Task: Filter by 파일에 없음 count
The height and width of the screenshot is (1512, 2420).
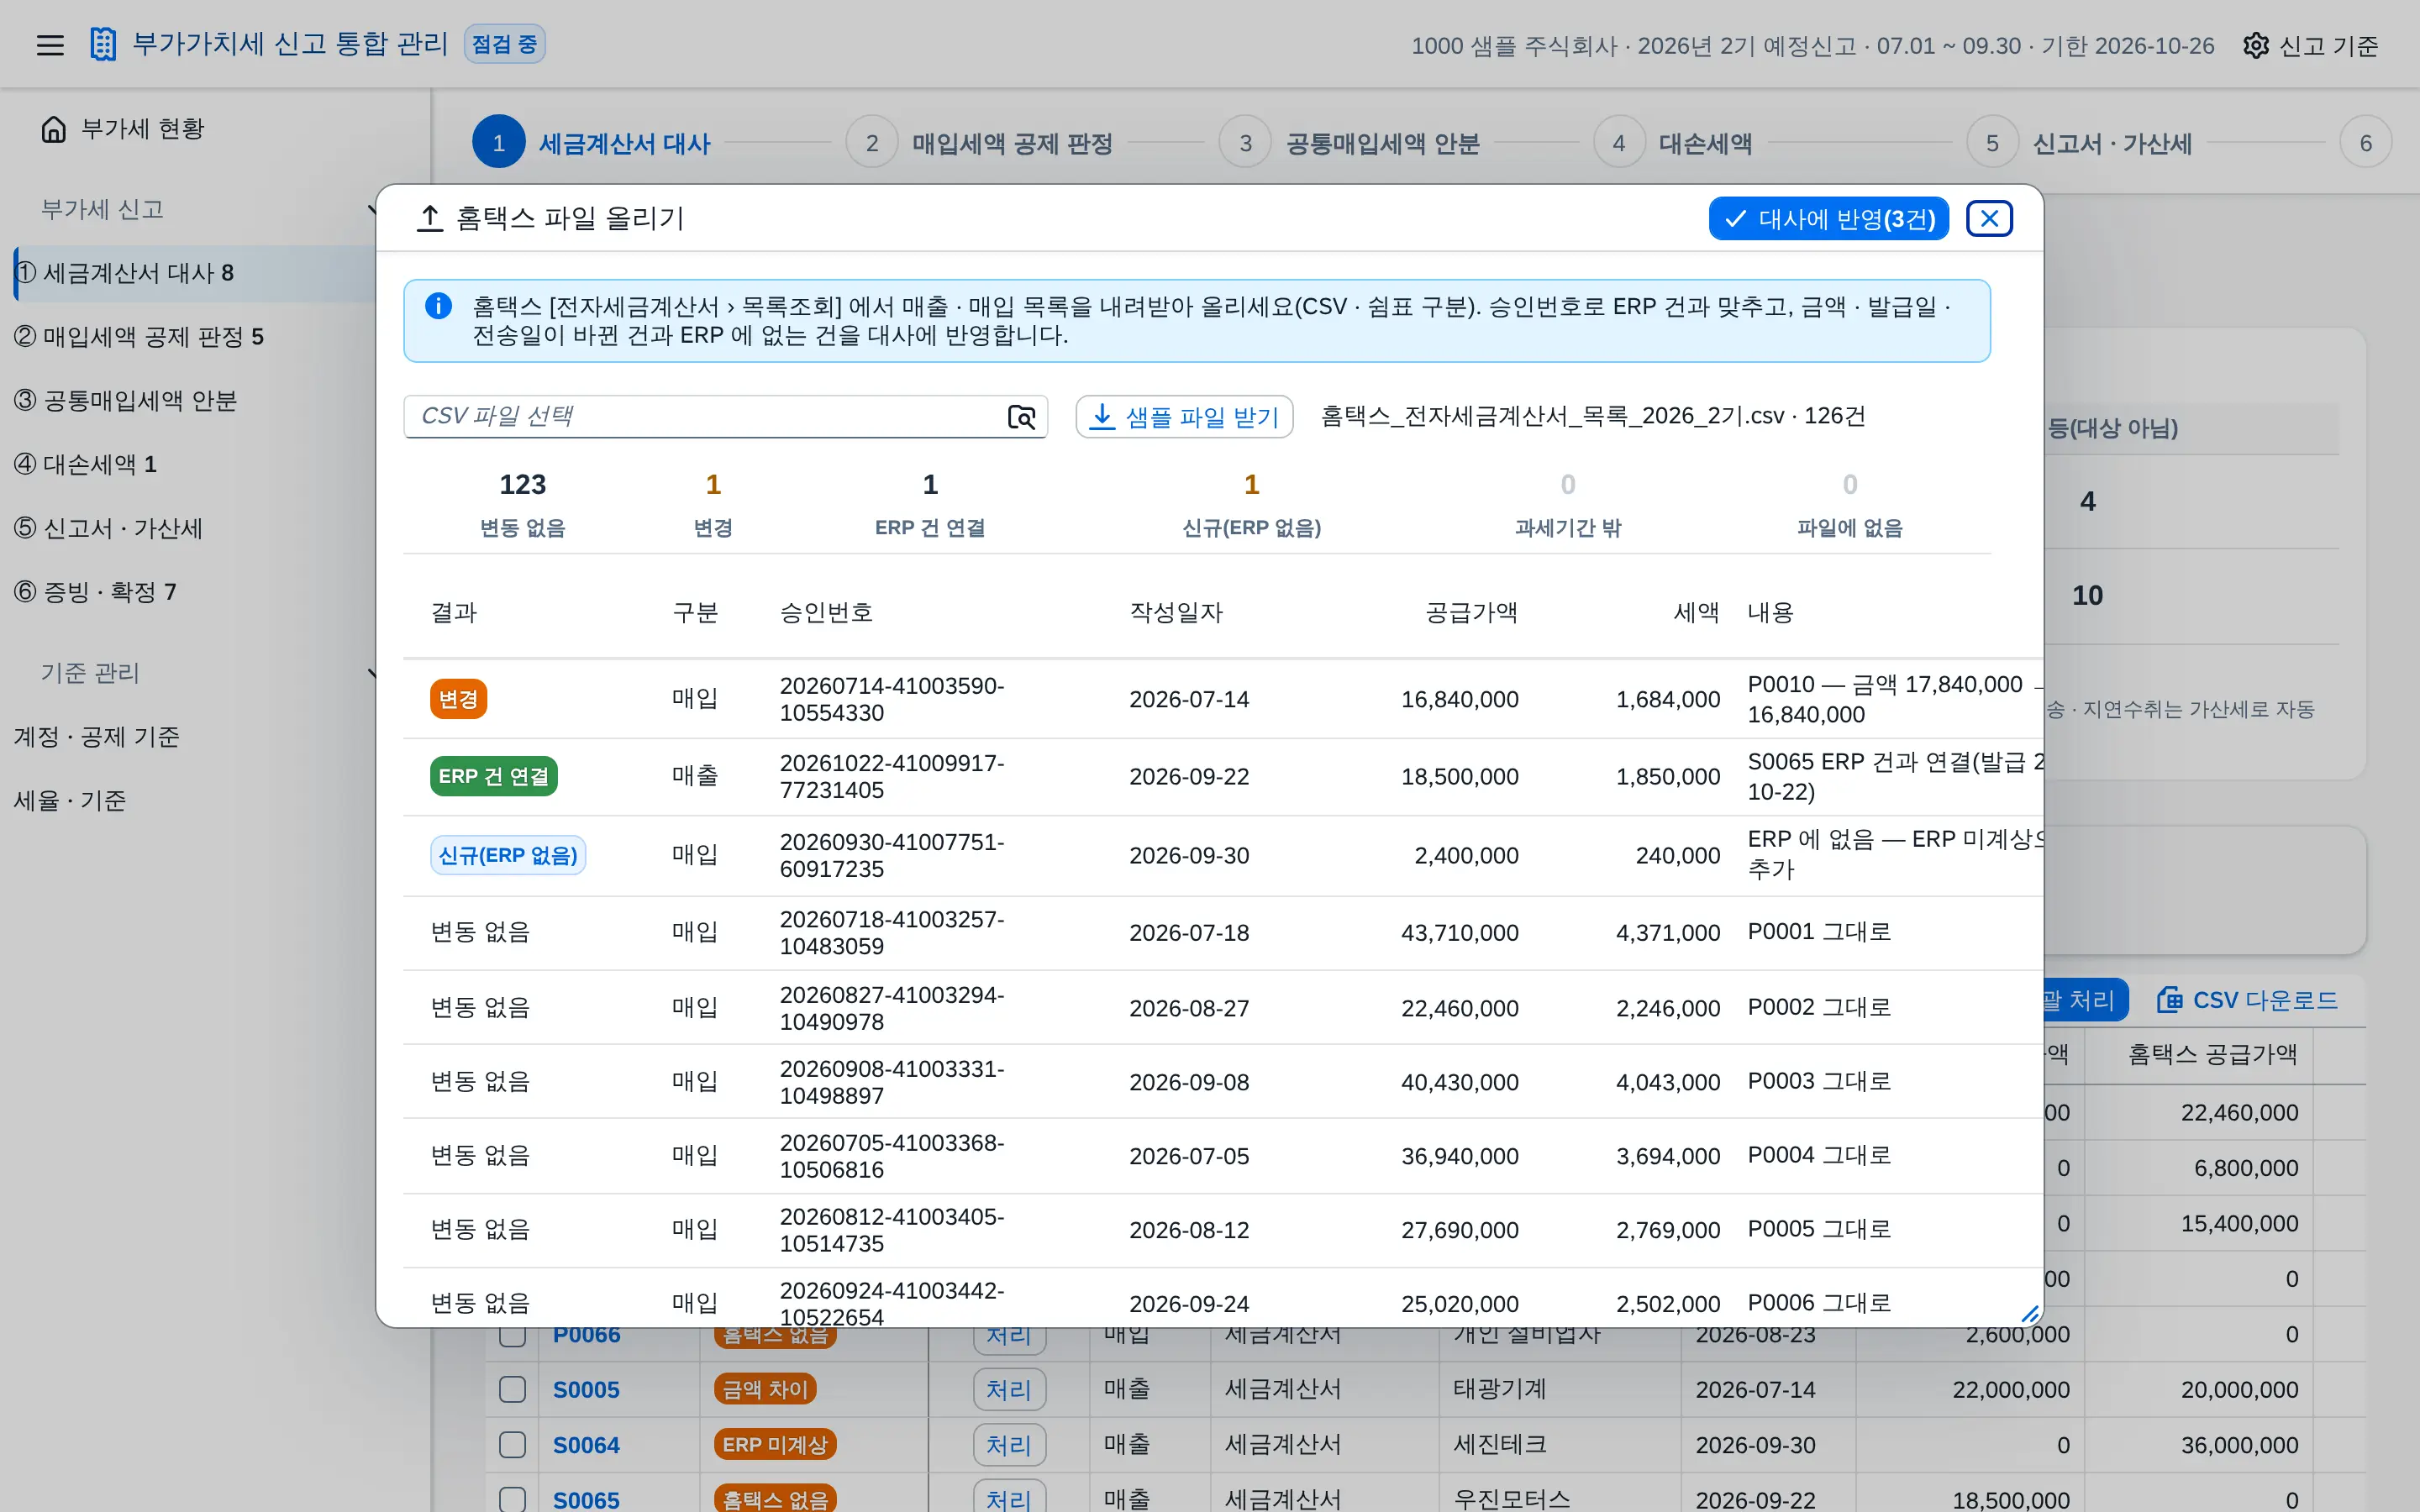Action: tap(1850, 505)
